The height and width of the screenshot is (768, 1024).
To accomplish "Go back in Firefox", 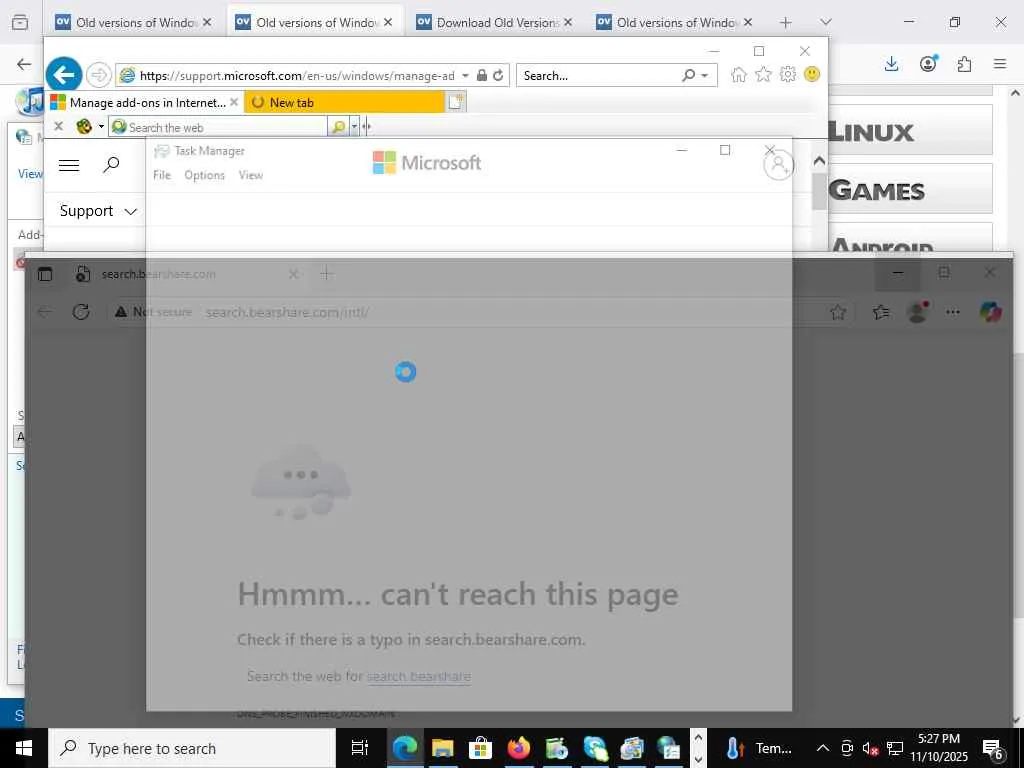I will point(24,64).
